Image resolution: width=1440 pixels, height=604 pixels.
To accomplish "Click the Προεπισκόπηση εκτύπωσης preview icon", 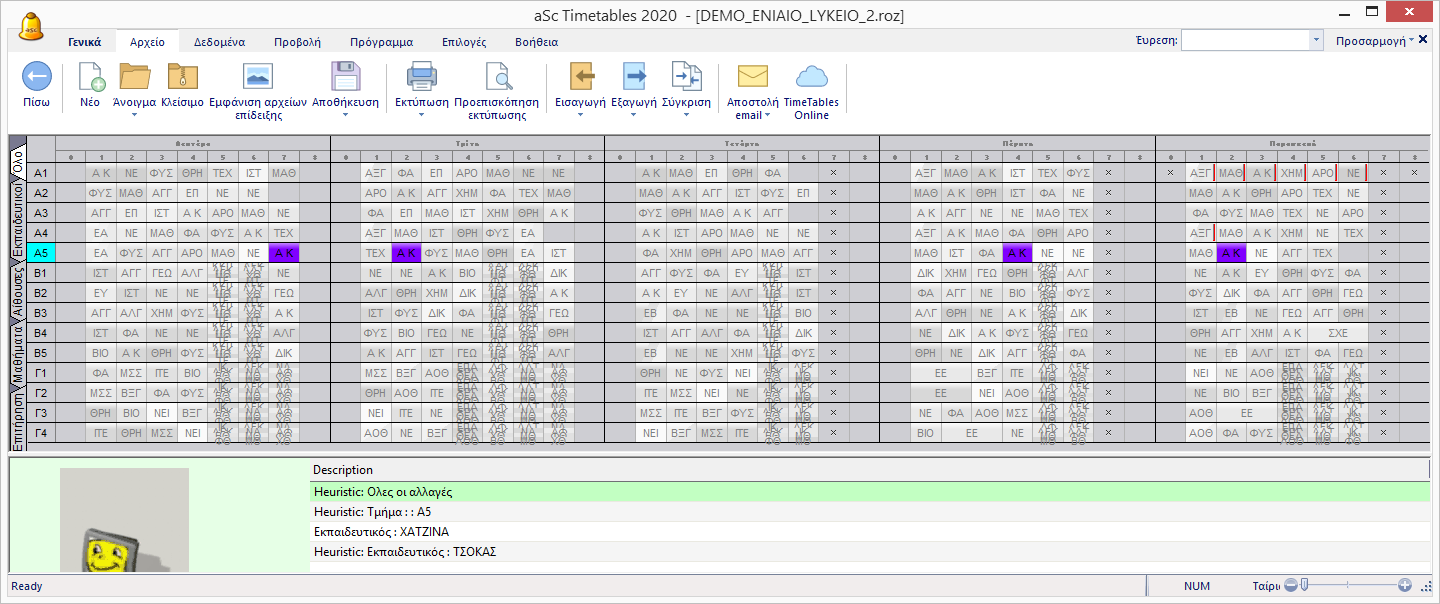I will pos(496,77).
